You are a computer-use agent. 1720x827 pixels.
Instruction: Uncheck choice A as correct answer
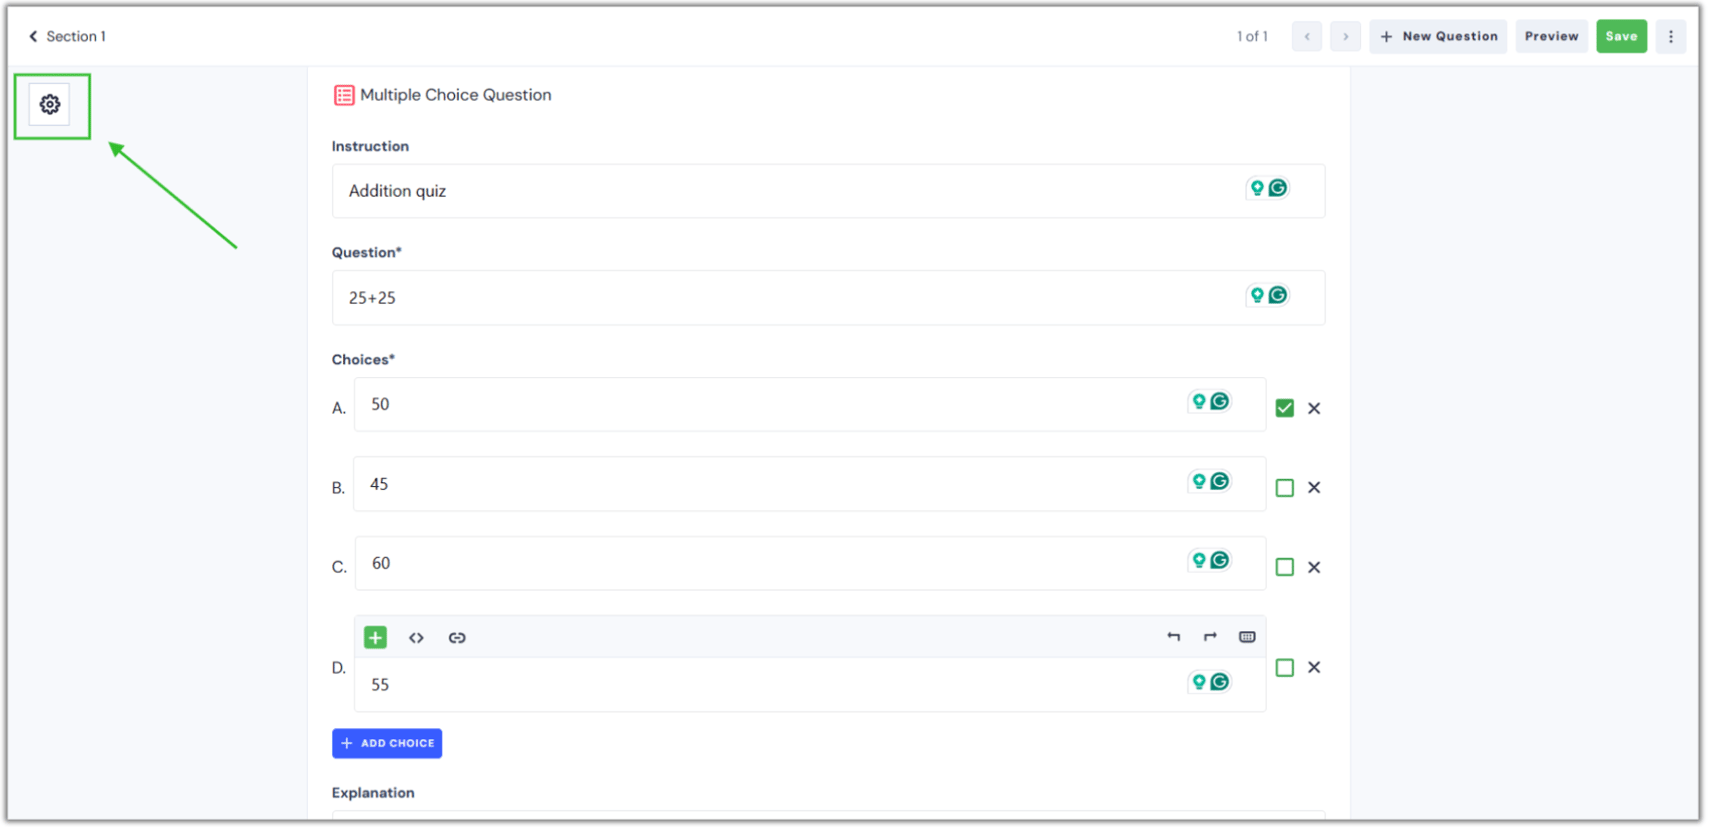pos(1285,408)
